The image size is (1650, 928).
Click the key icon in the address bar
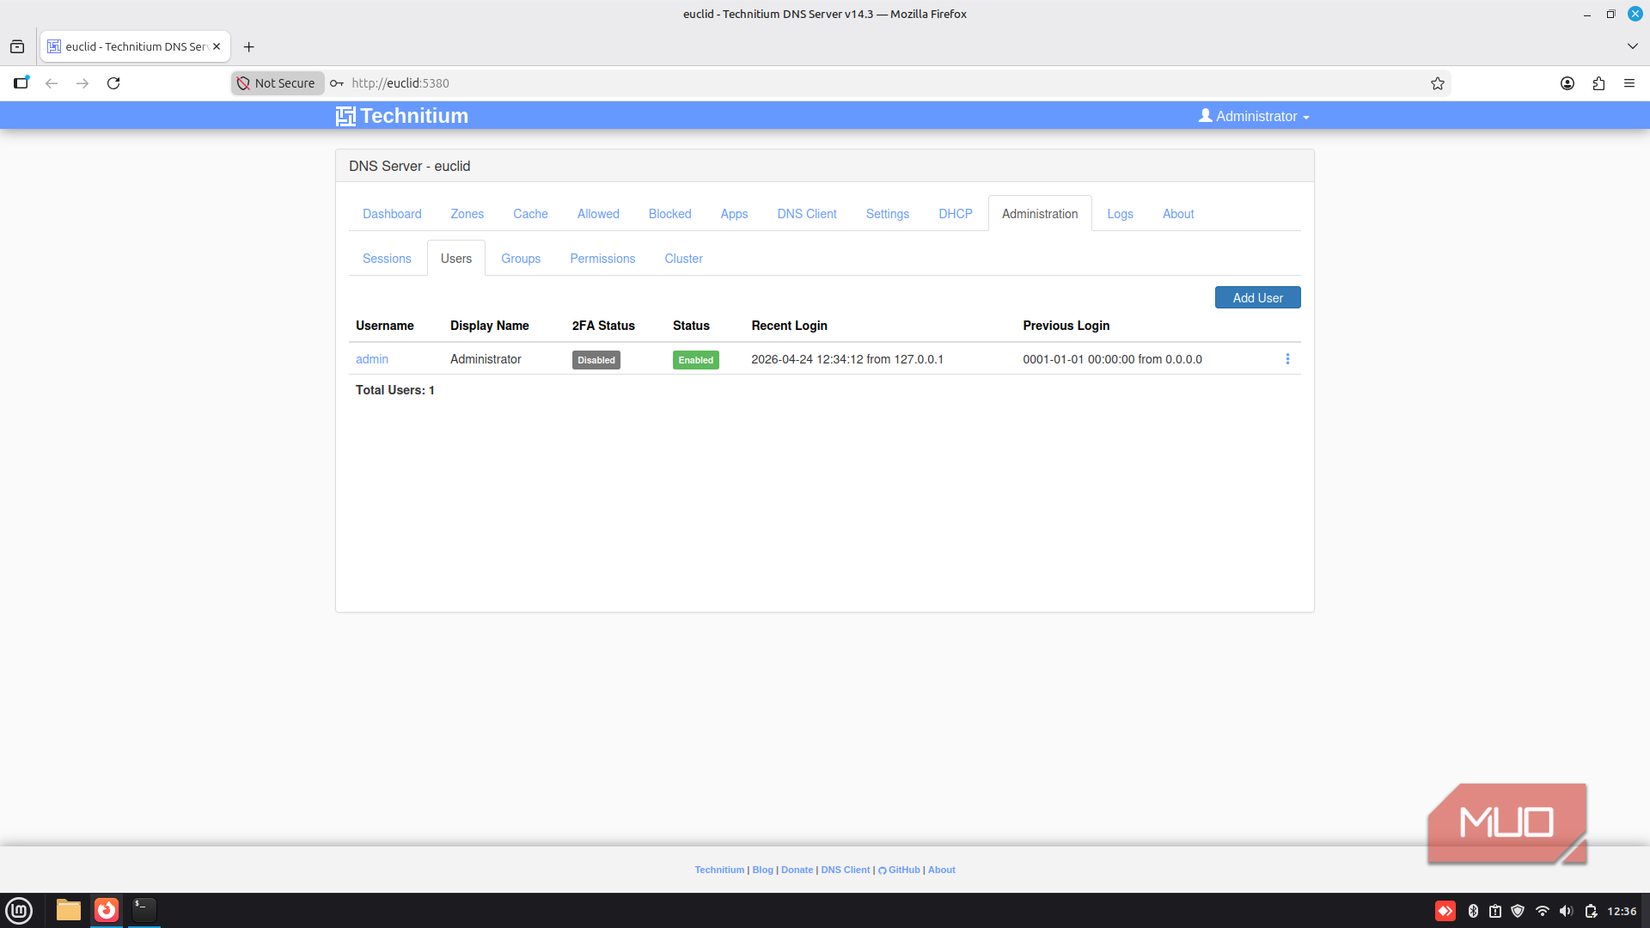coord(334,83)
